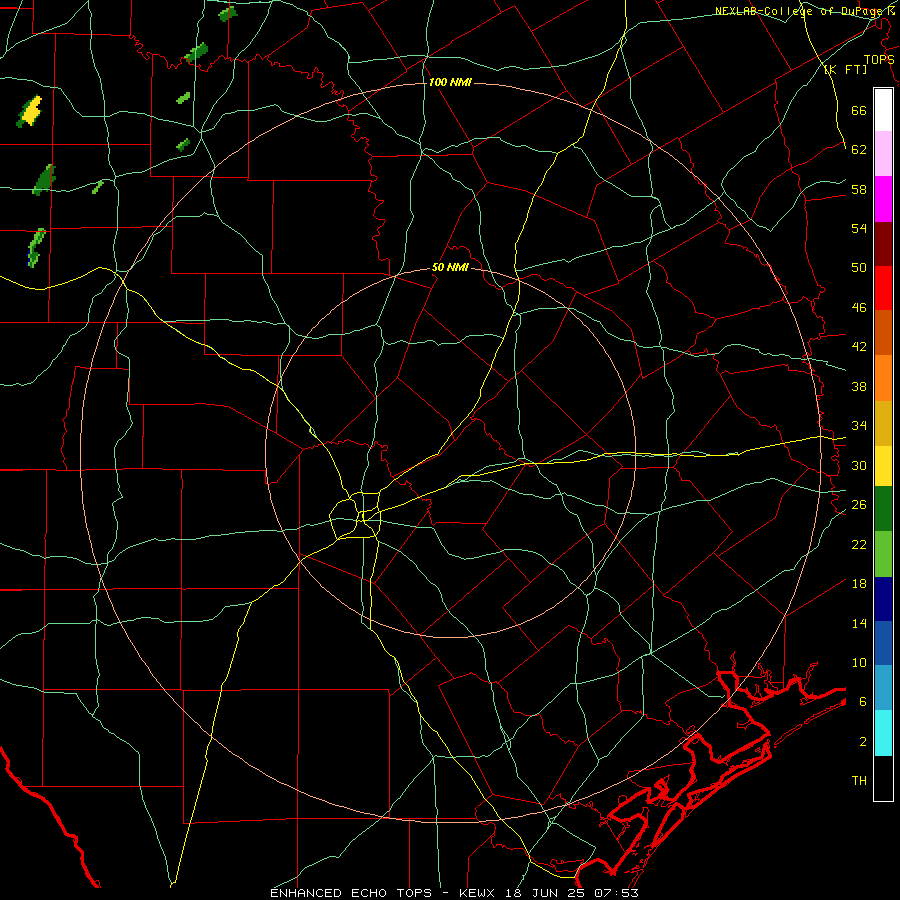Click the dark red 50 kft swatch

pos(883,244)
